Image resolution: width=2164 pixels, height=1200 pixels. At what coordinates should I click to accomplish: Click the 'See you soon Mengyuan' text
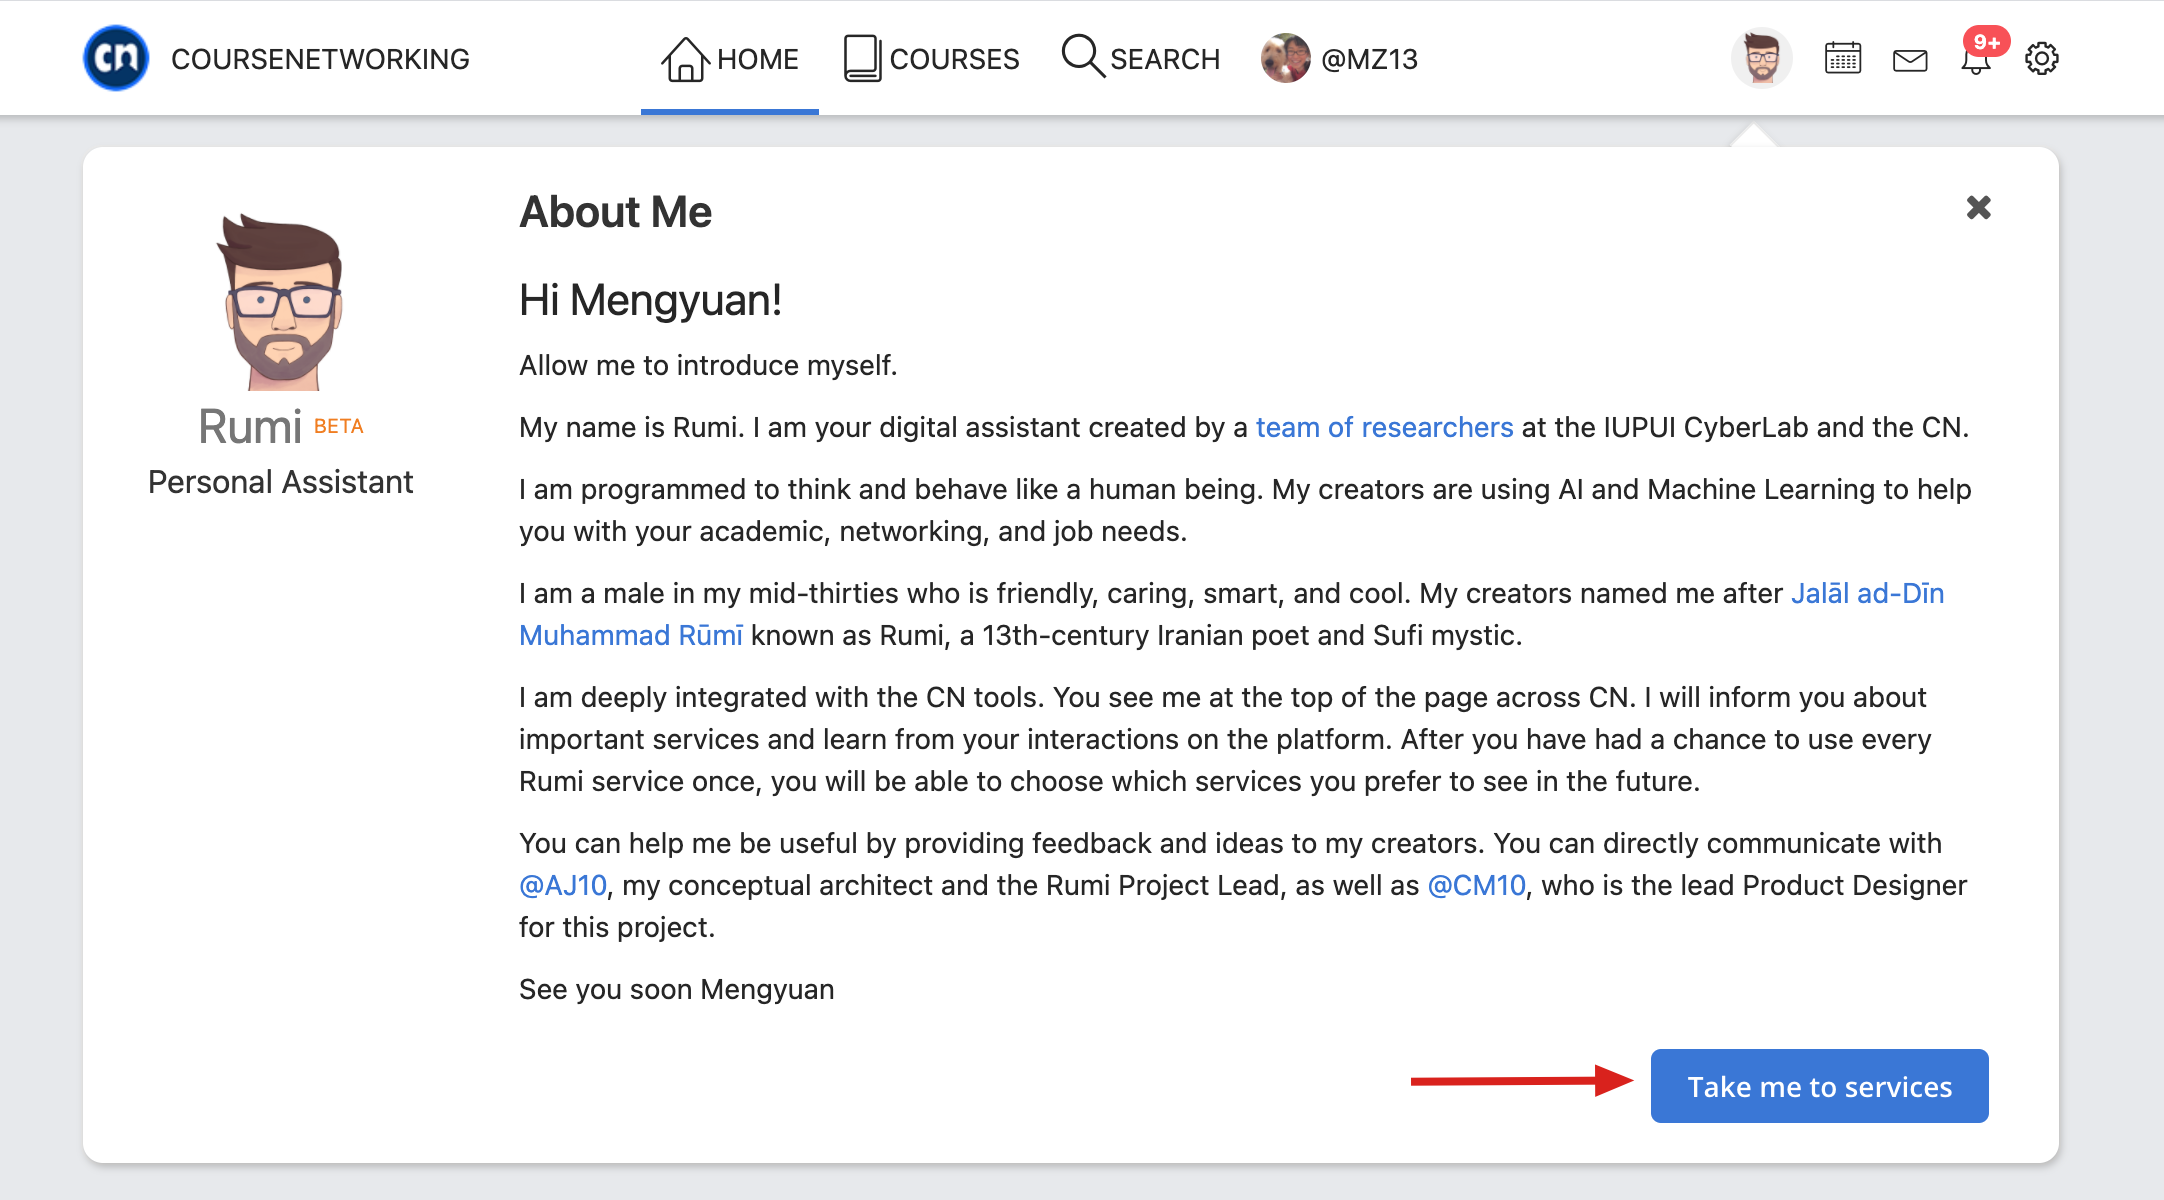click(x=677, y=990)
